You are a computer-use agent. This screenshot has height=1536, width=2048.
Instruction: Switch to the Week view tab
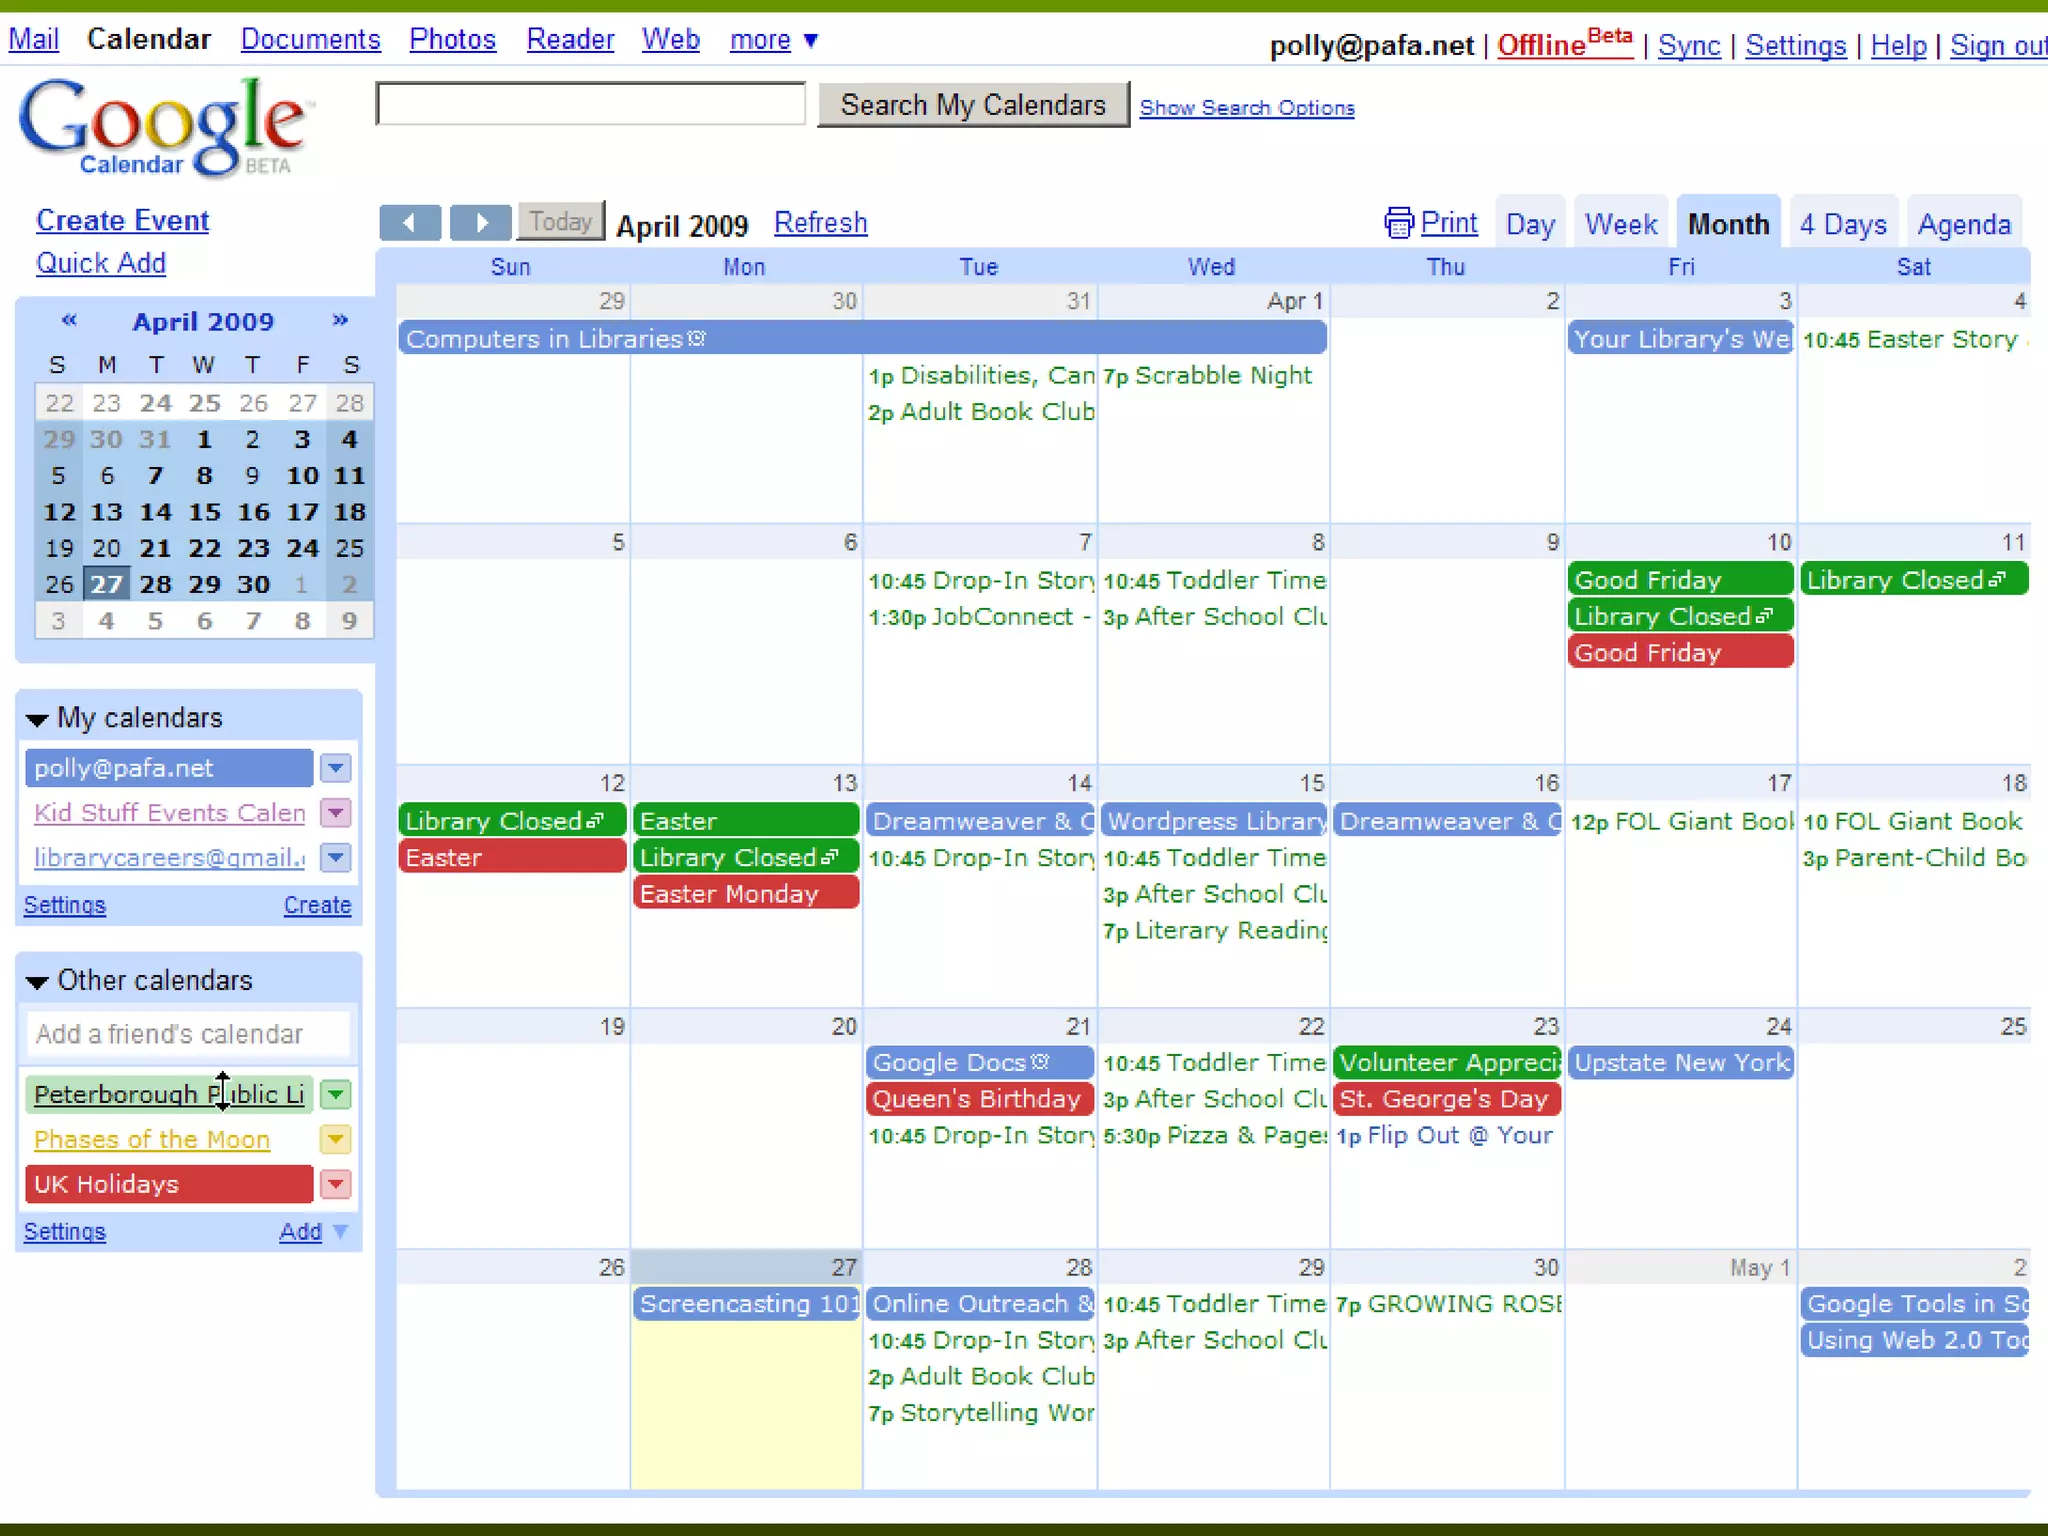click(x=1620, y=224)
